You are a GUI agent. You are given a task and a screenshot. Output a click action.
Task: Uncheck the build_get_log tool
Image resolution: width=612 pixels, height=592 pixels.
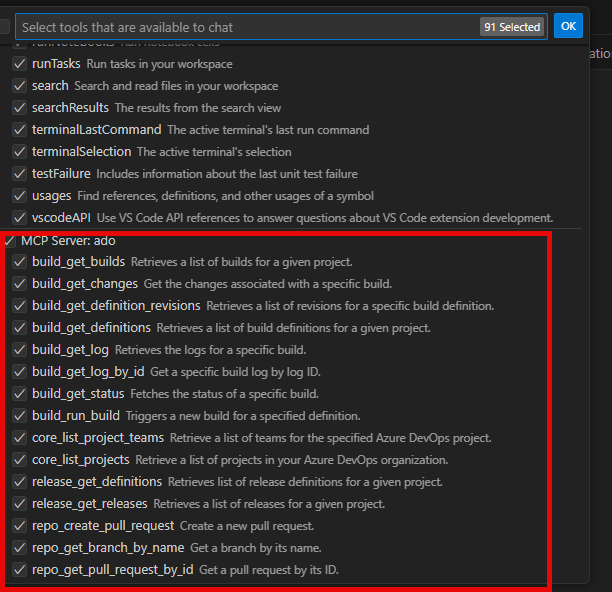(19, 350)
